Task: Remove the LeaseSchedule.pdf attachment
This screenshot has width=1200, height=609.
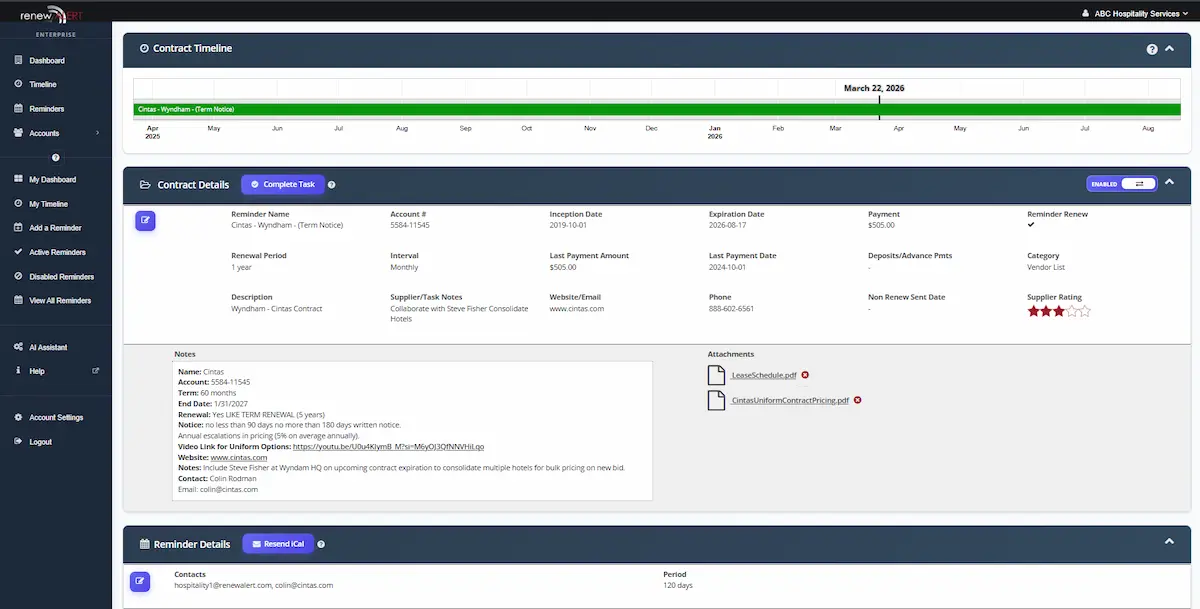Action: pyautogui.click(x=805, y=375)
